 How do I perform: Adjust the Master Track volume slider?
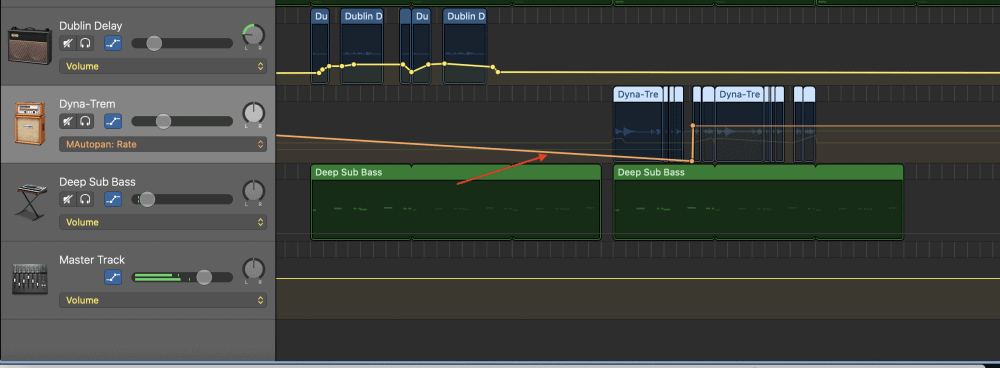click(x=204, y=277)
